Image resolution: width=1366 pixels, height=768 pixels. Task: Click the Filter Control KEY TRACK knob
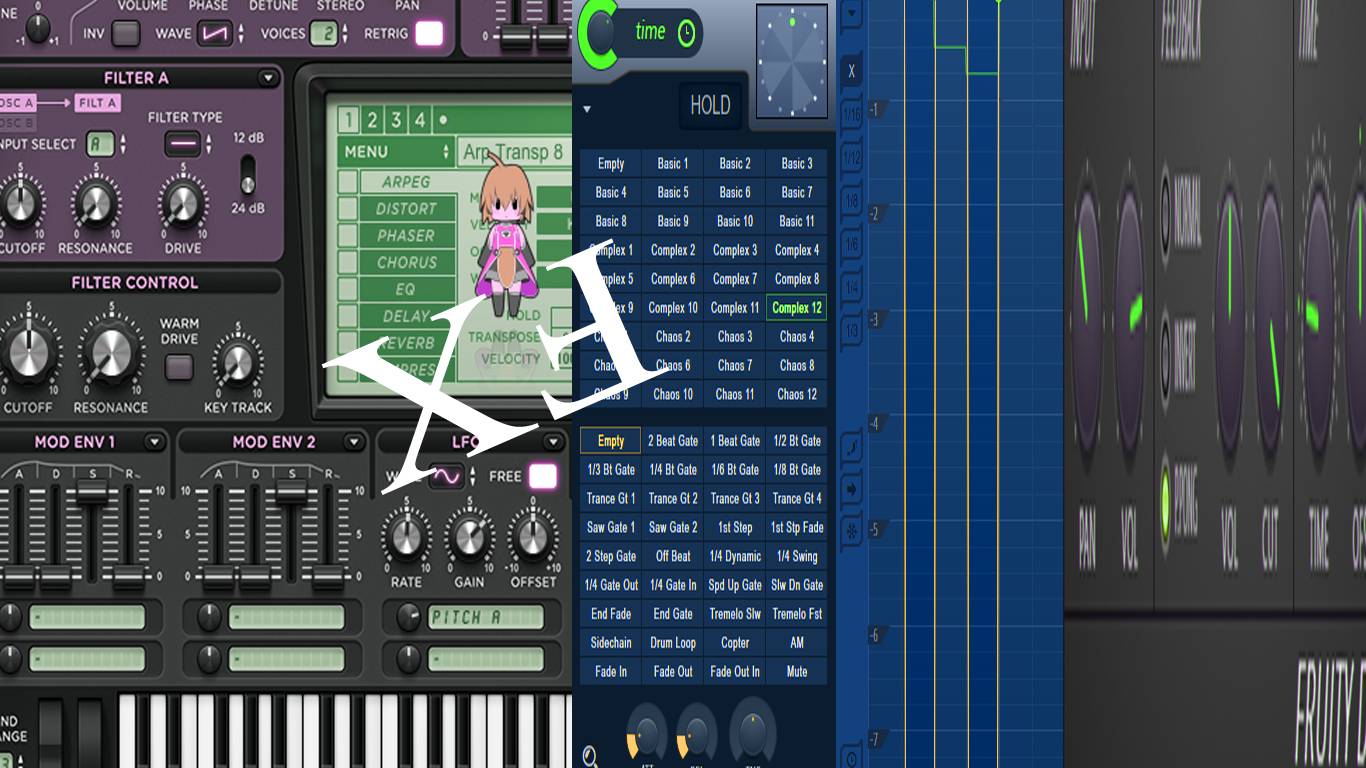click(x=237, y=365)
